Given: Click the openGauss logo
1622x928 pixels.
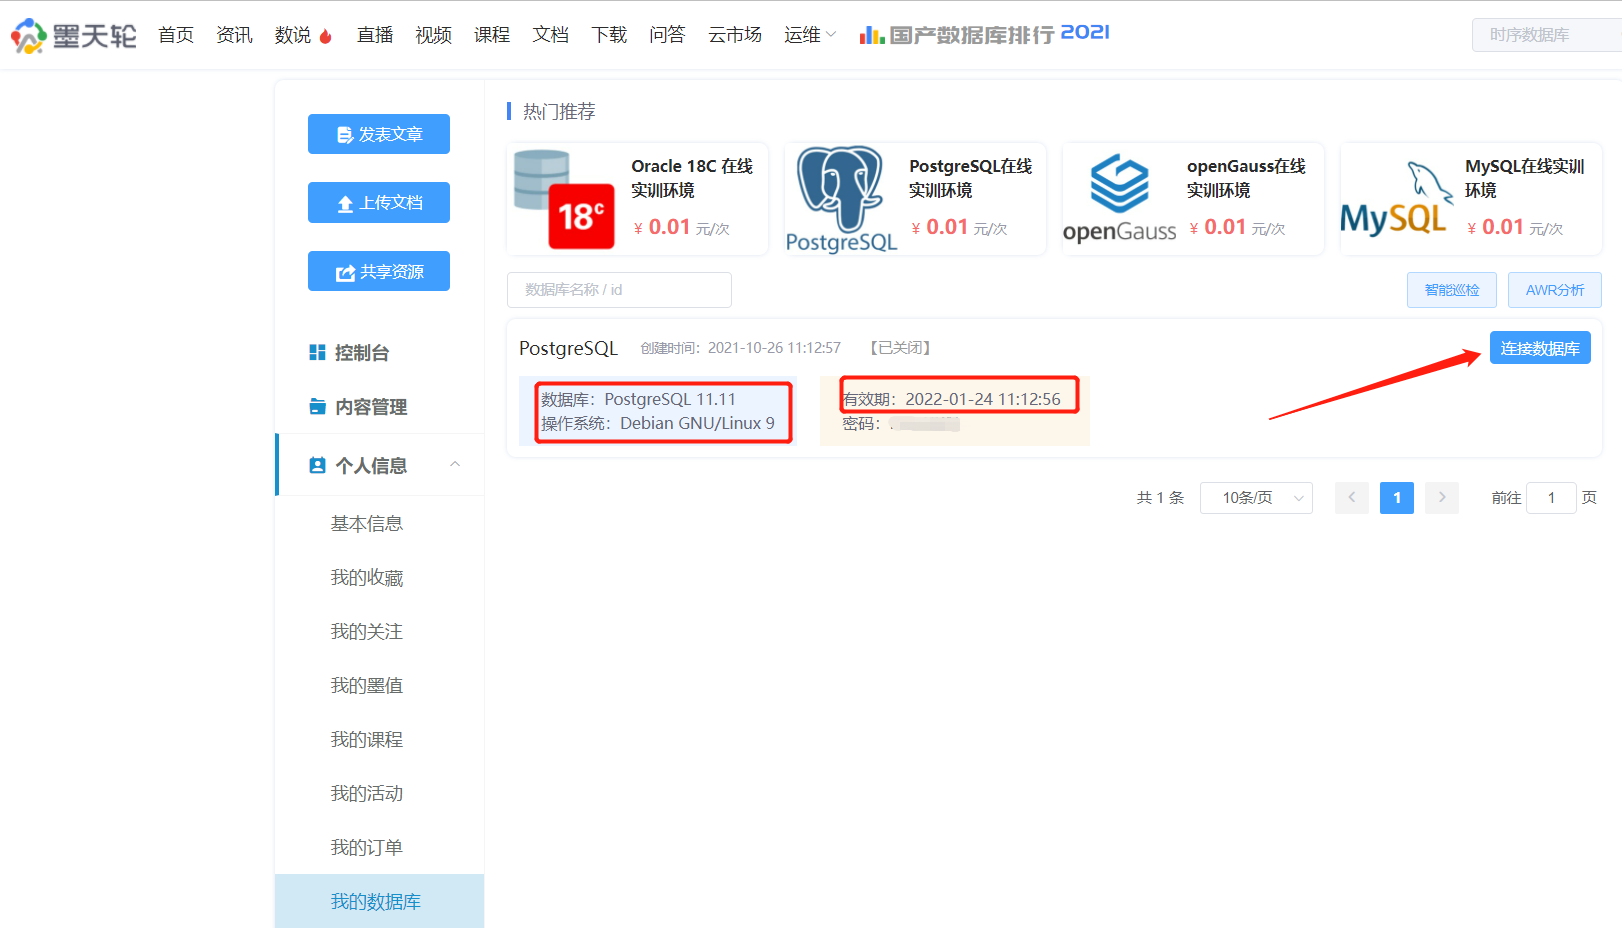Looking at the screenshot, I should click(1119, 198).
